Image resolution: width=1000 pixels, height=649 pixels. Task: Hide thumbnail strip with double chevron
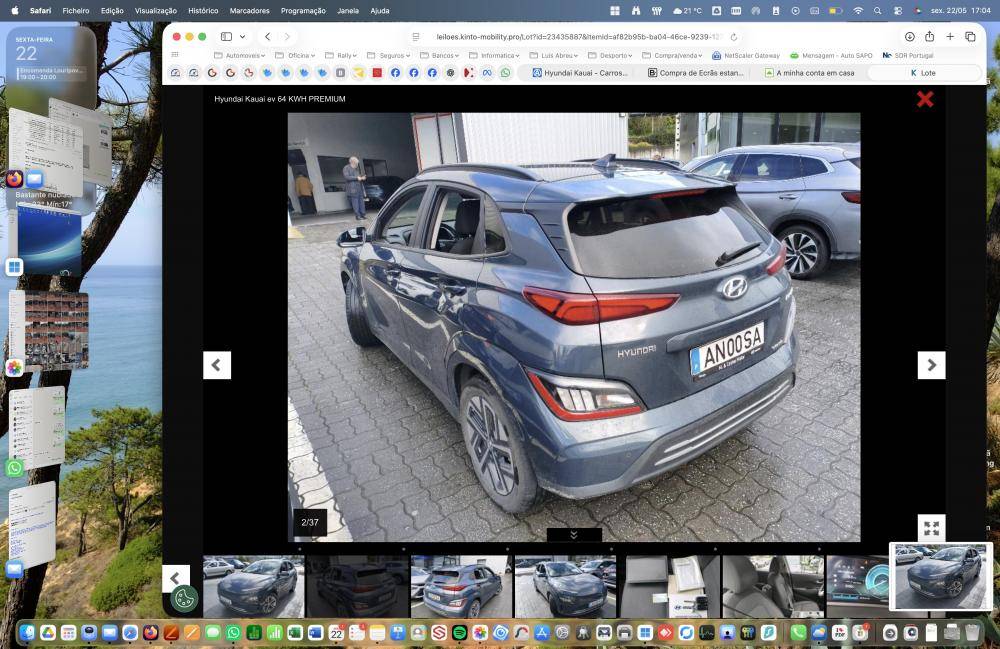pyautogui.click(x=573, y=535)
